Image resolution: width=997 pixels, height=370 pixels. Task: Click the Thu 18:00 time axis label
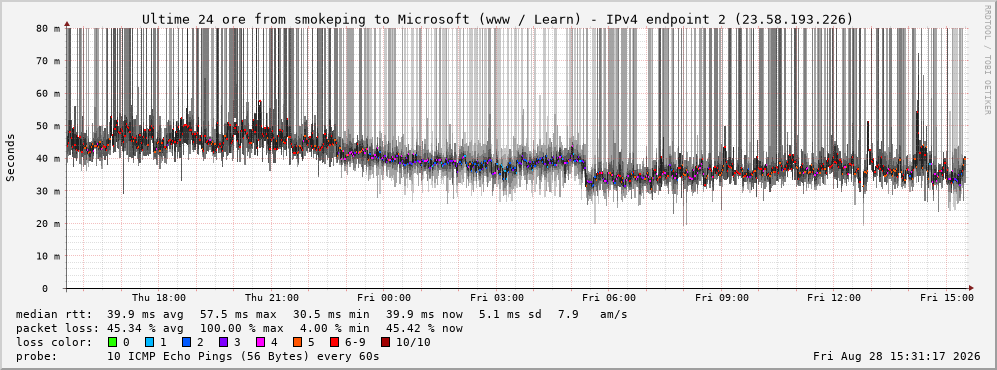pos(159,298)
